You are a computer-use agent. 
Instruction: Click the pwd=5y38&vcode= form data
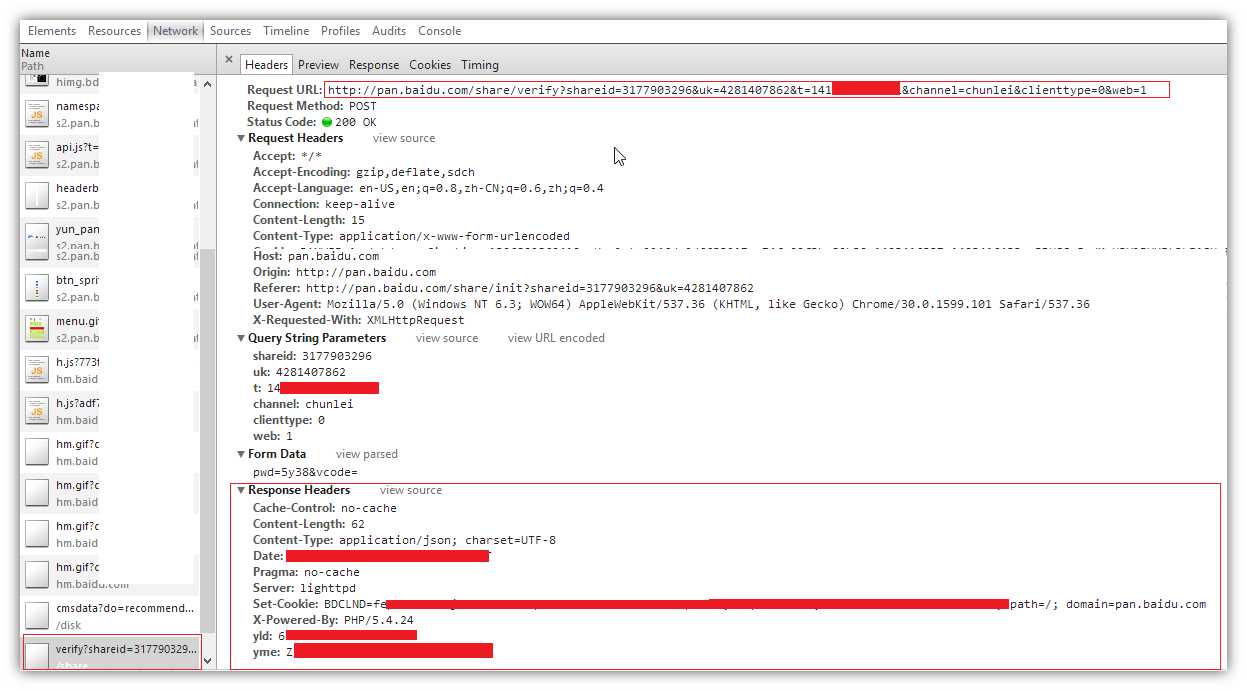306,472
